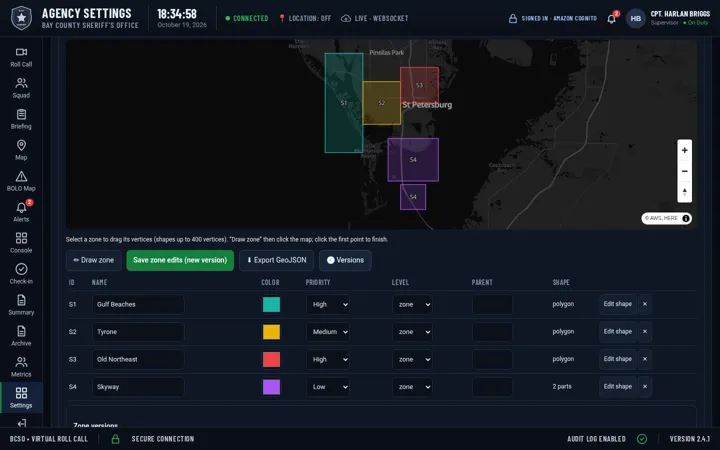Click "2 parts" shape text for Skyway
Screen dimensions: 720x450
562,387
